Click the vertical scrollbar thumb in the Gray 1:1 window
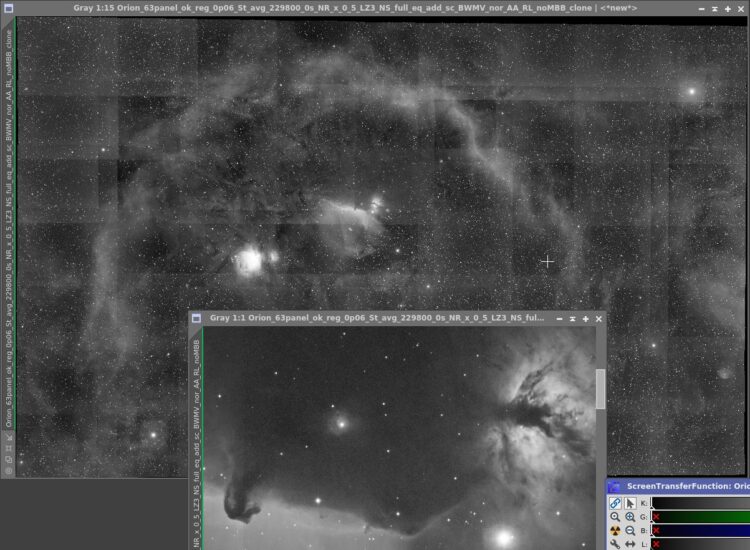This screenshot has height=550, width=750. tap(601, 389)
